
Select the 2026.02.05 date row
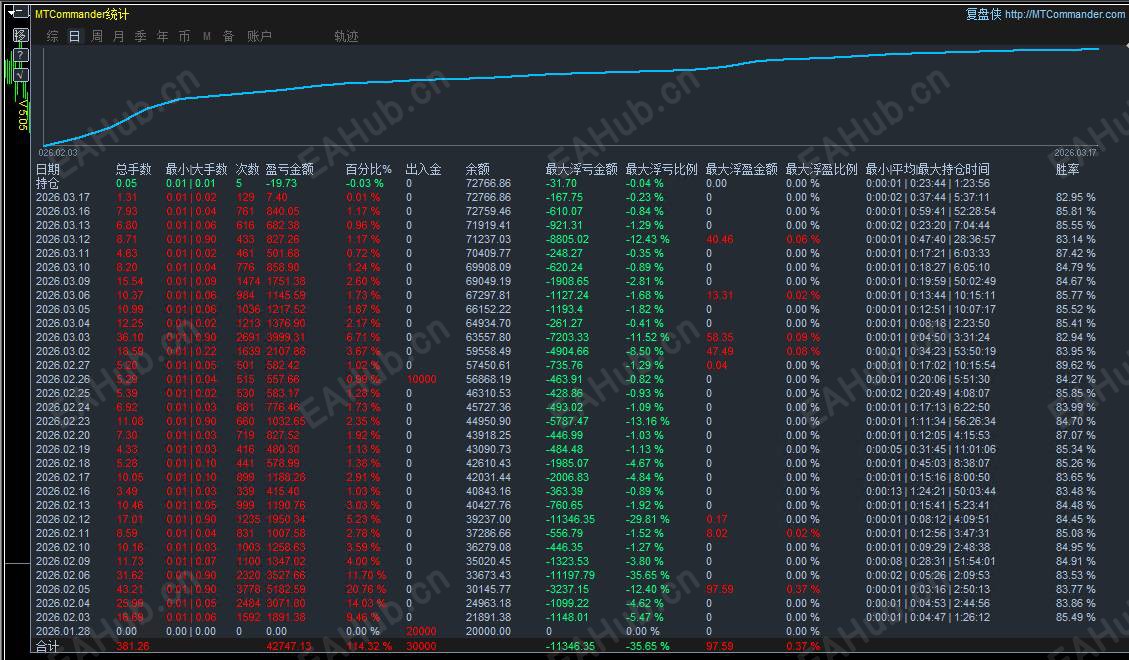pyautogui.click(x=63, y=589)
